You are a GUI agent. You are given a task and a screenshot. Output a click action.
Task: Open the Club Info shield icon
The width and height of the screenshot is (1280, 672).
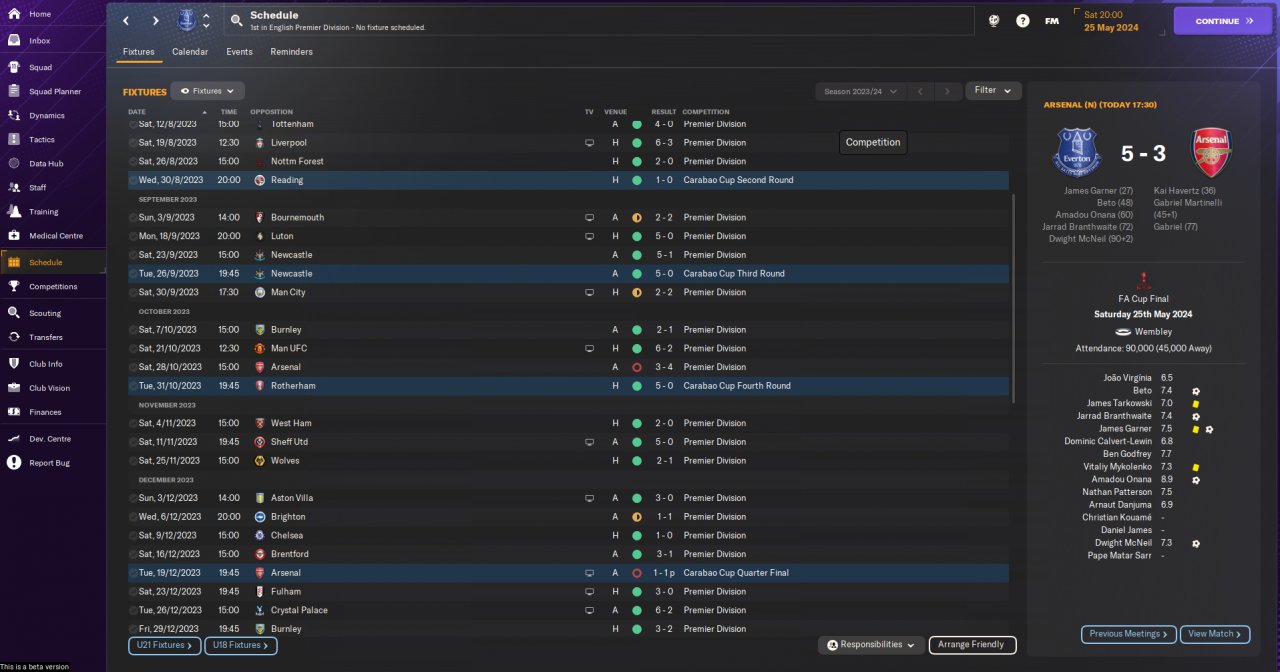pos(14,363)
